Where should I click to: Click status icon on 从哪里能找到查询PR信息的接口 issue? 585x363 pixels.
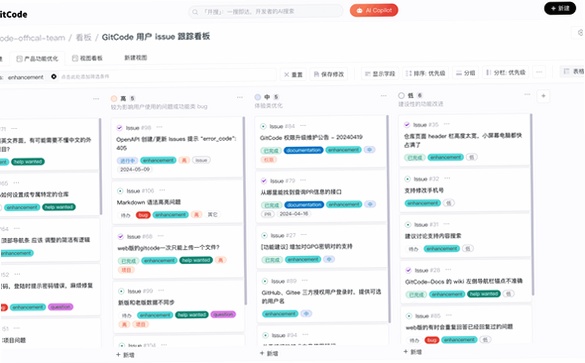tap(264, 181)
